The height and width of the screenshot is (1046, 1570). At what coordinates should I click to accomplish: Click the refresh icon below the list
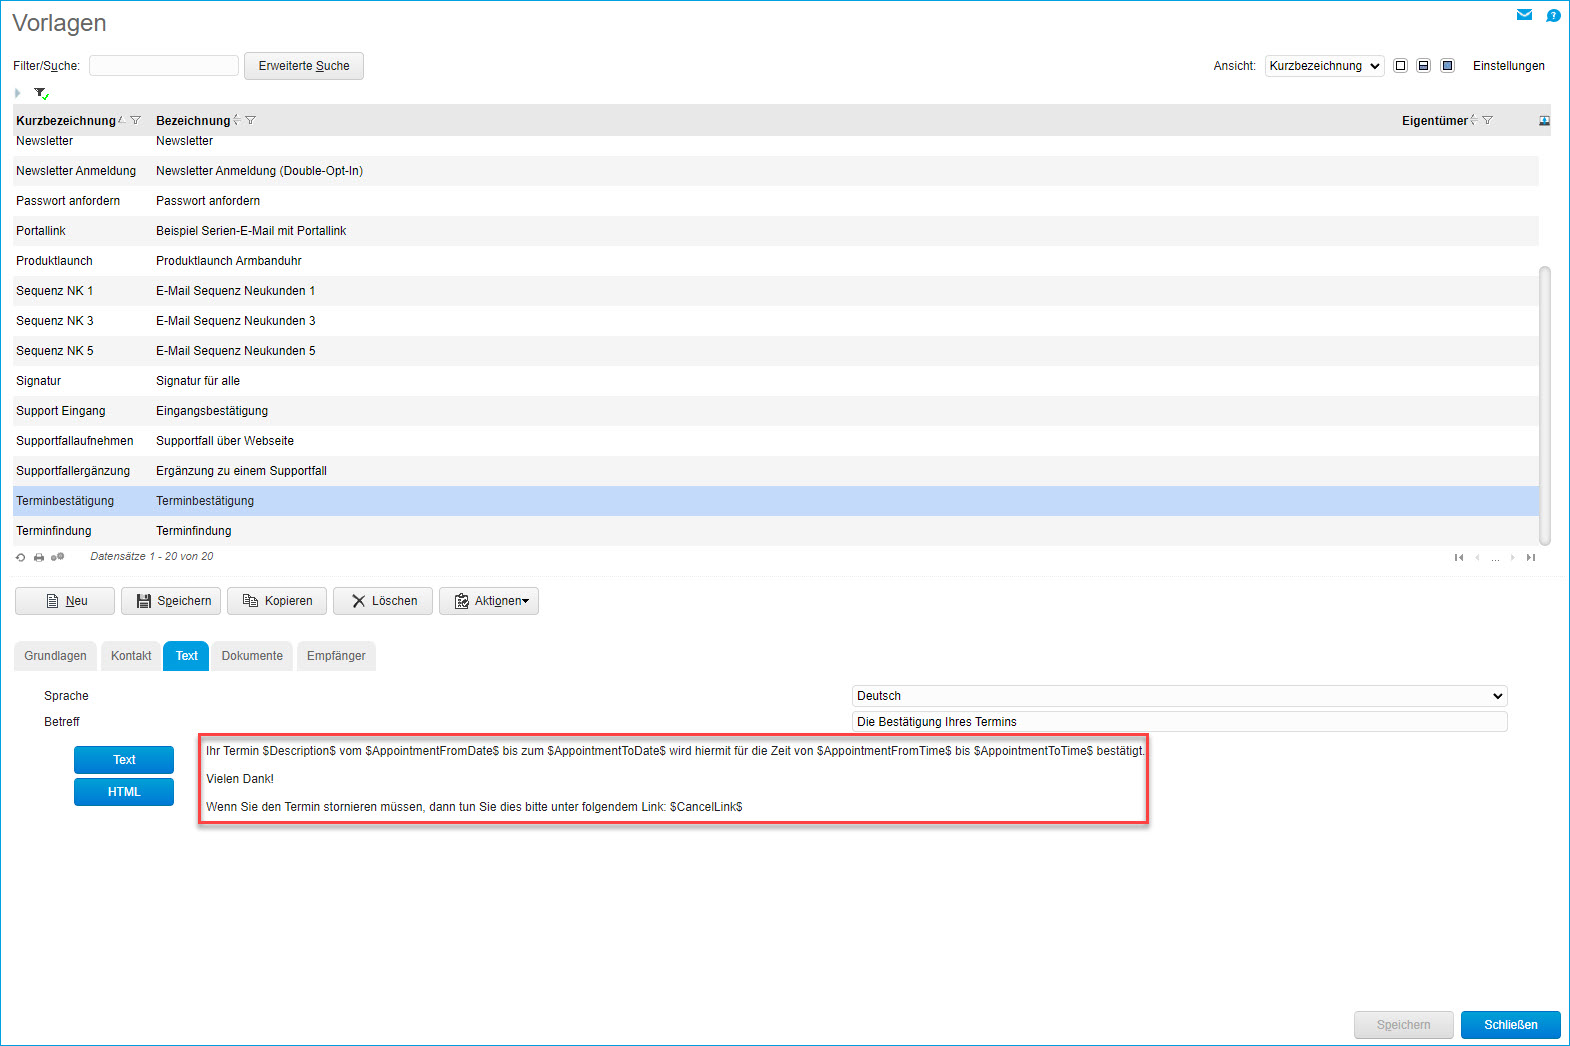20,557
